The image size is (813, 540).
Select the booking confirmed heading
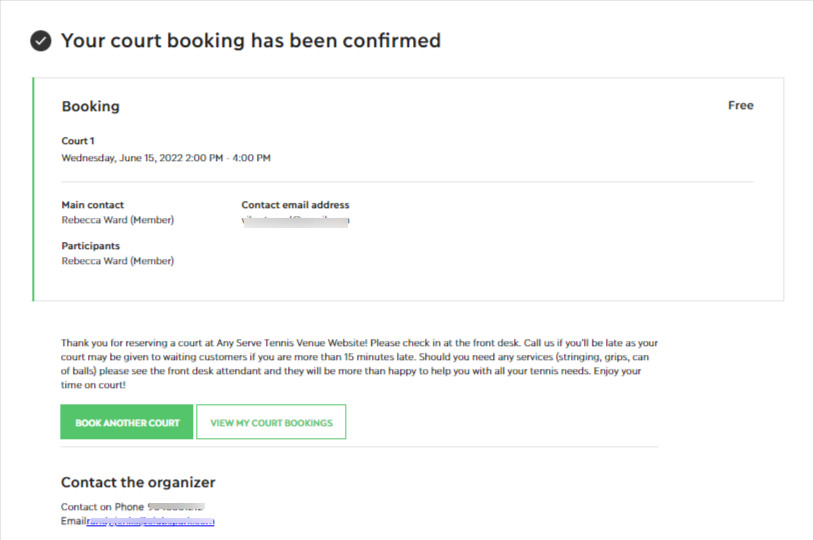[x=251, y=40]
